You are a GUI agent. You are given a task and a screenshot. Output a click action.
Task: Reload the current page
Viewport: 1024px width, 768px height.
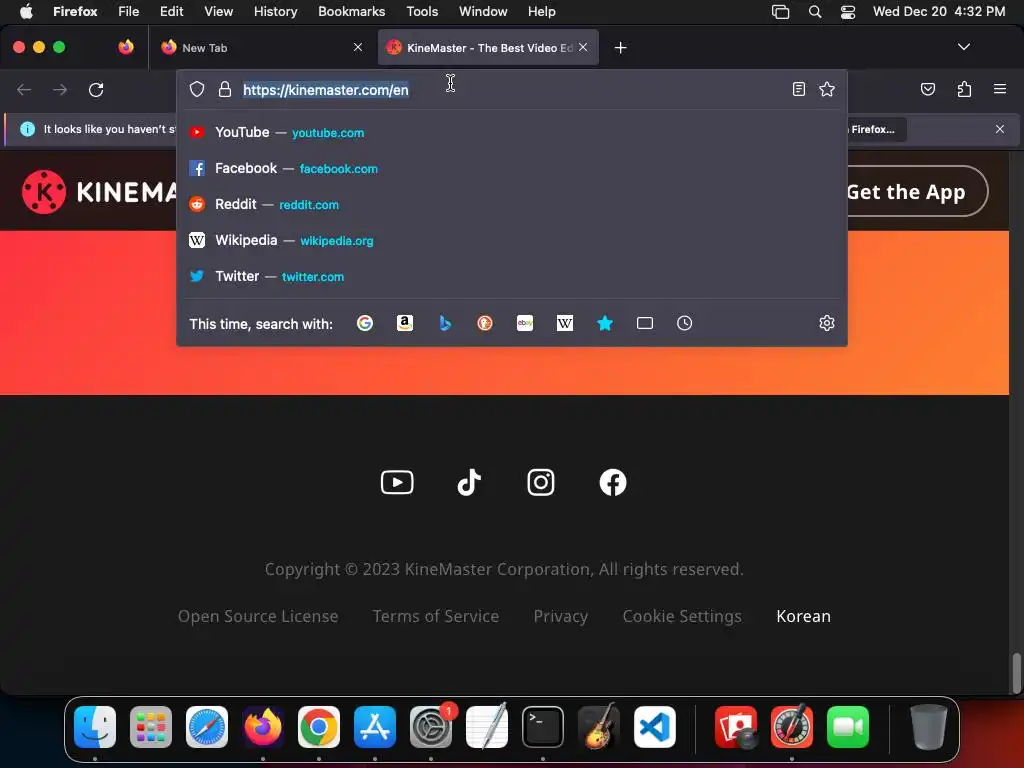pyautogui.click(x=96, y=89)
